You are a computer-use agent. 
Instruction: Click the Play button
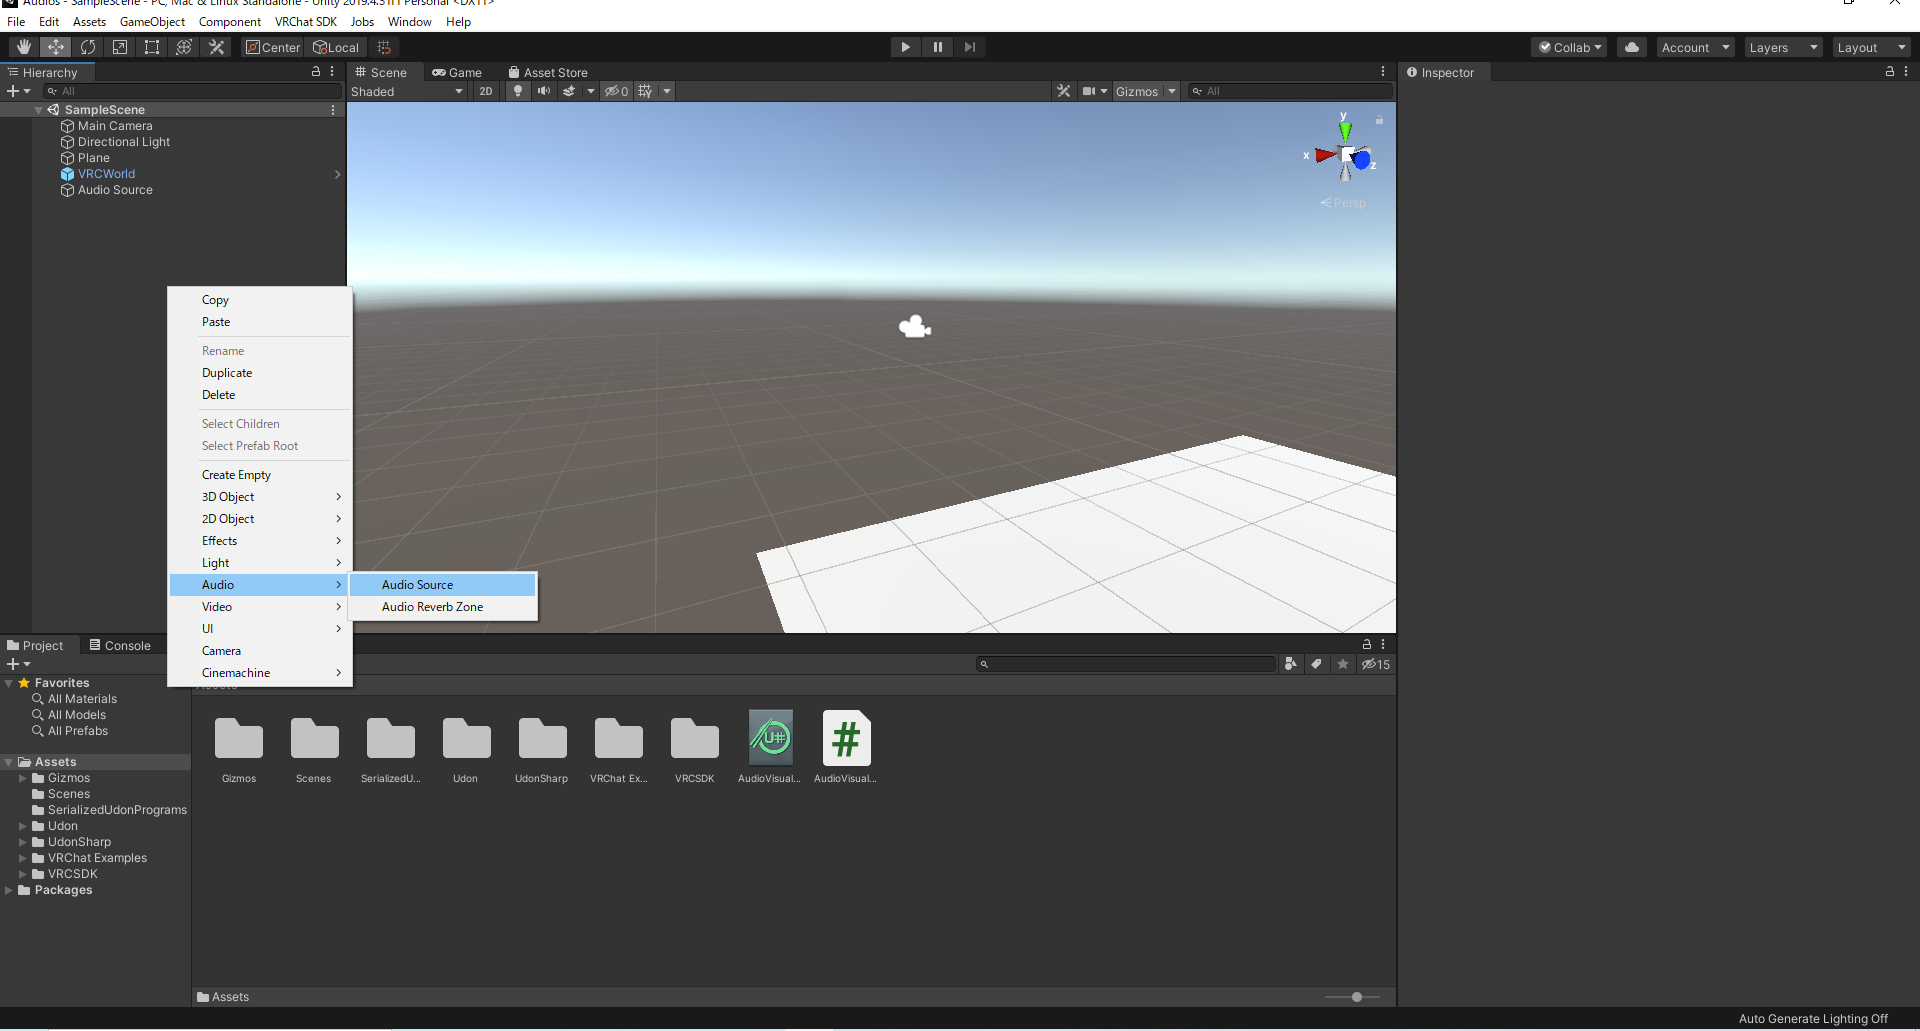pos(905,47)
